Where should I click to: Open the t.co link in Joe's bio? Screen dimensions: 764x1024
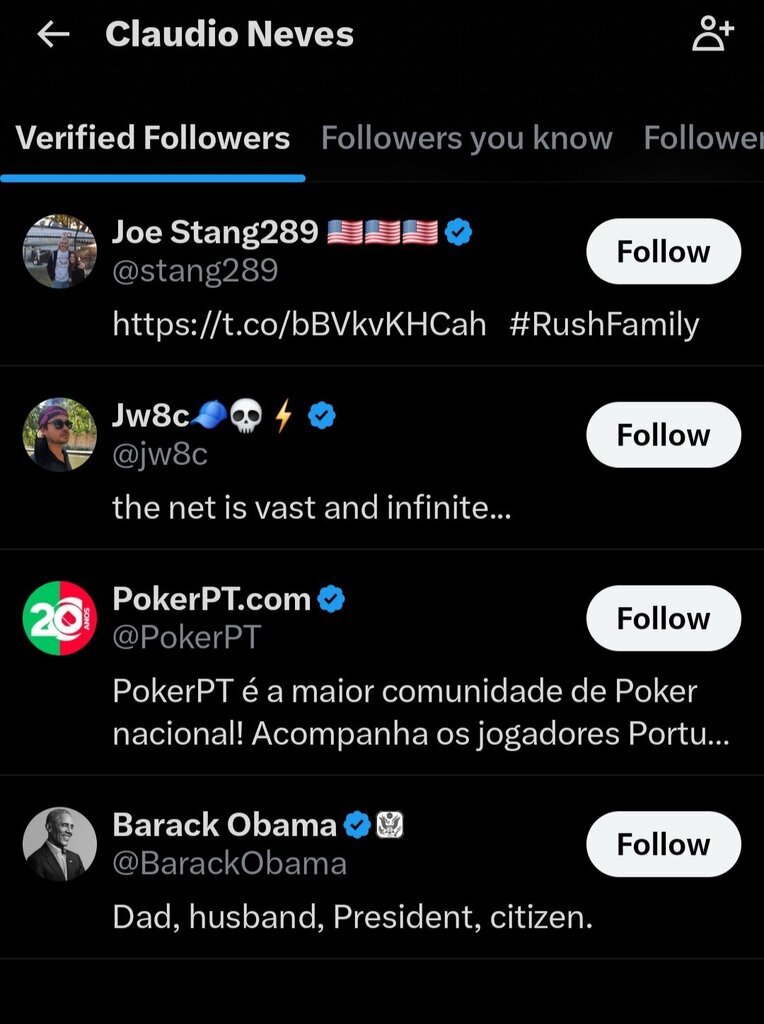[299, 324]
